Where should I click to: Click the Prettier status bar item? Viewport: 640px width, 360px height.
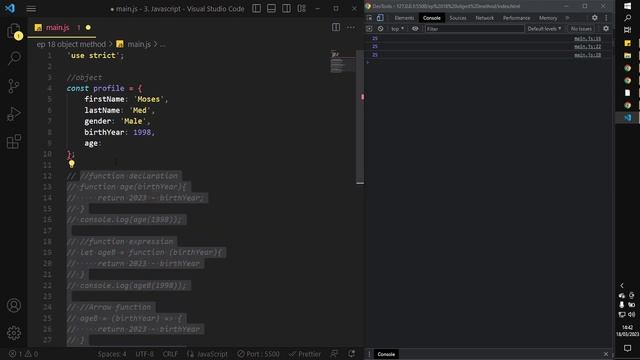pyautogui.click(x=305, y=354)
